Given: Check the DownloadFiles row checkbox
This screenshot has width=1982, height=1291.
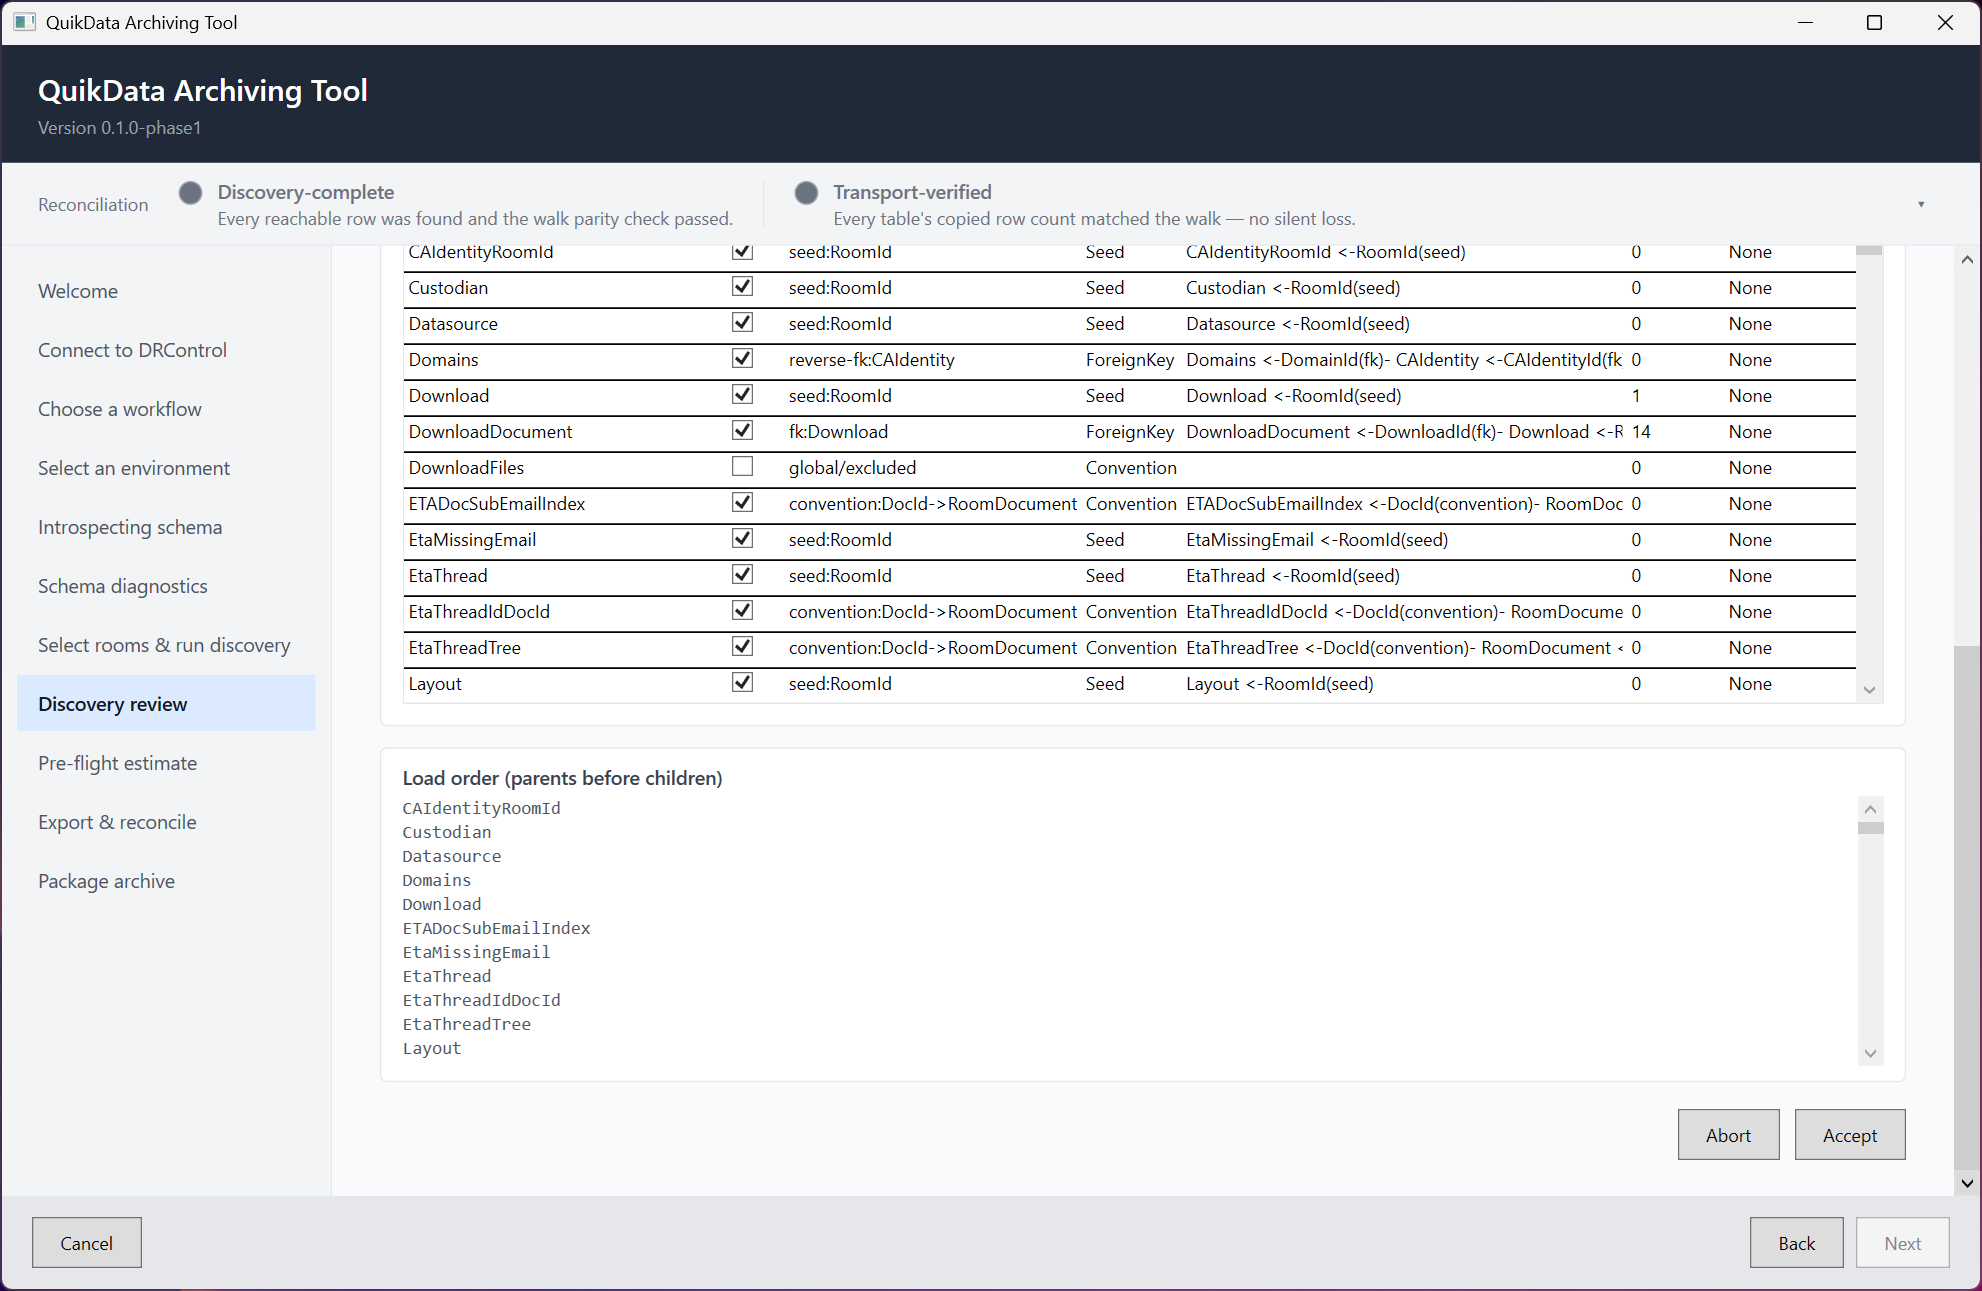Looking at the screenshot, I should (742, 467).
